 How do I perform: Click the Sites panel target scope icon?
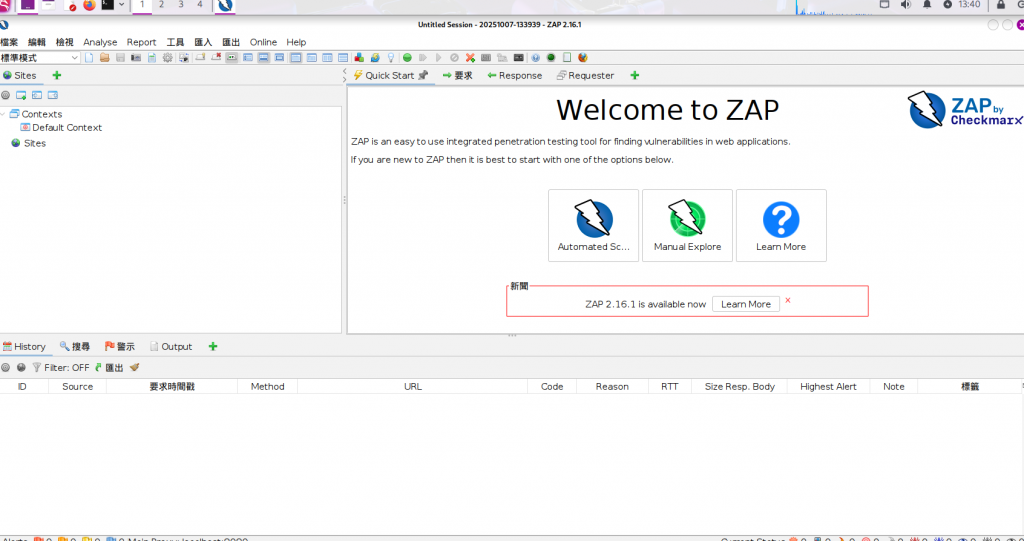tap(6, 95)
